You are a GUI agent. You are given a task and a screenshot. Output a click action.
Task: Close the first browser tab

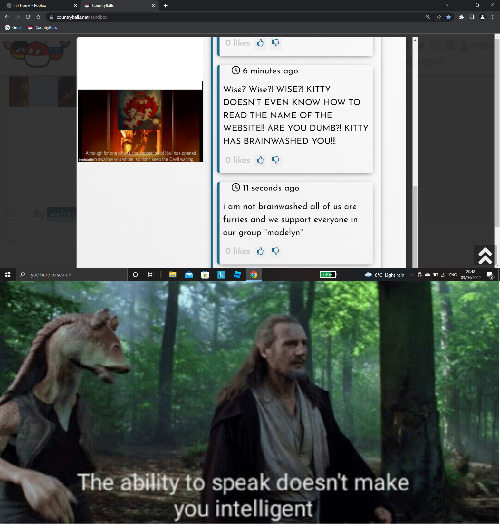pos(75,6)
